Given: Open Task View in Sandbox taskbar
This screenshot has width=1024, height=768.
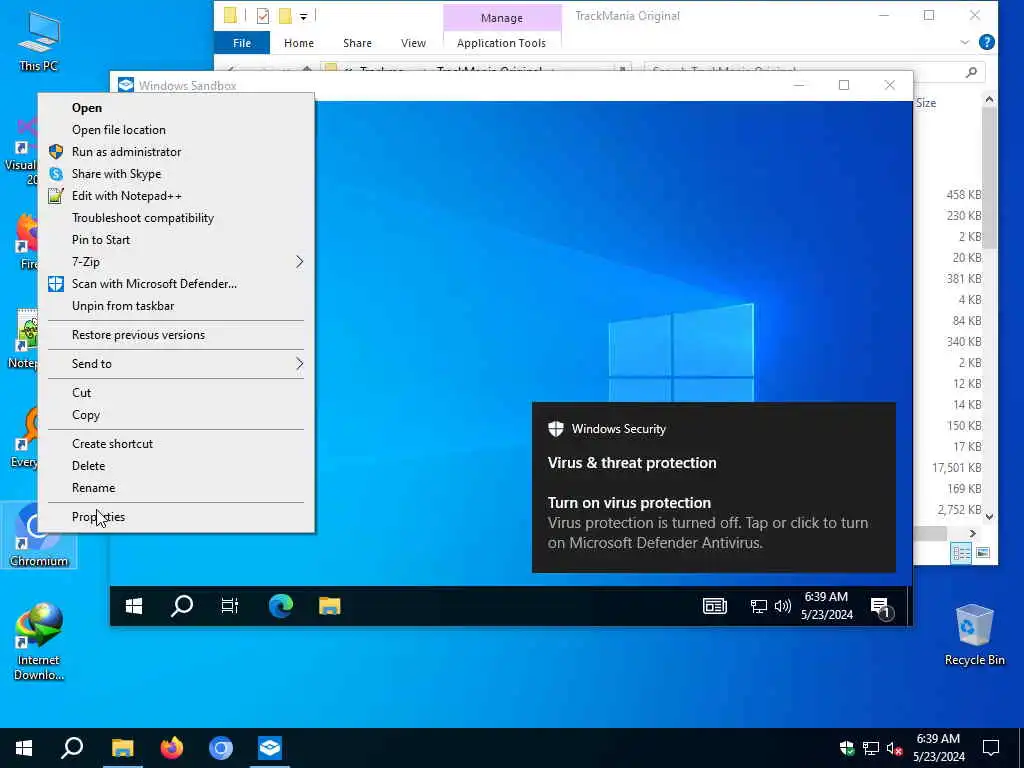Looking at the screenshot, I should (230, 607).
